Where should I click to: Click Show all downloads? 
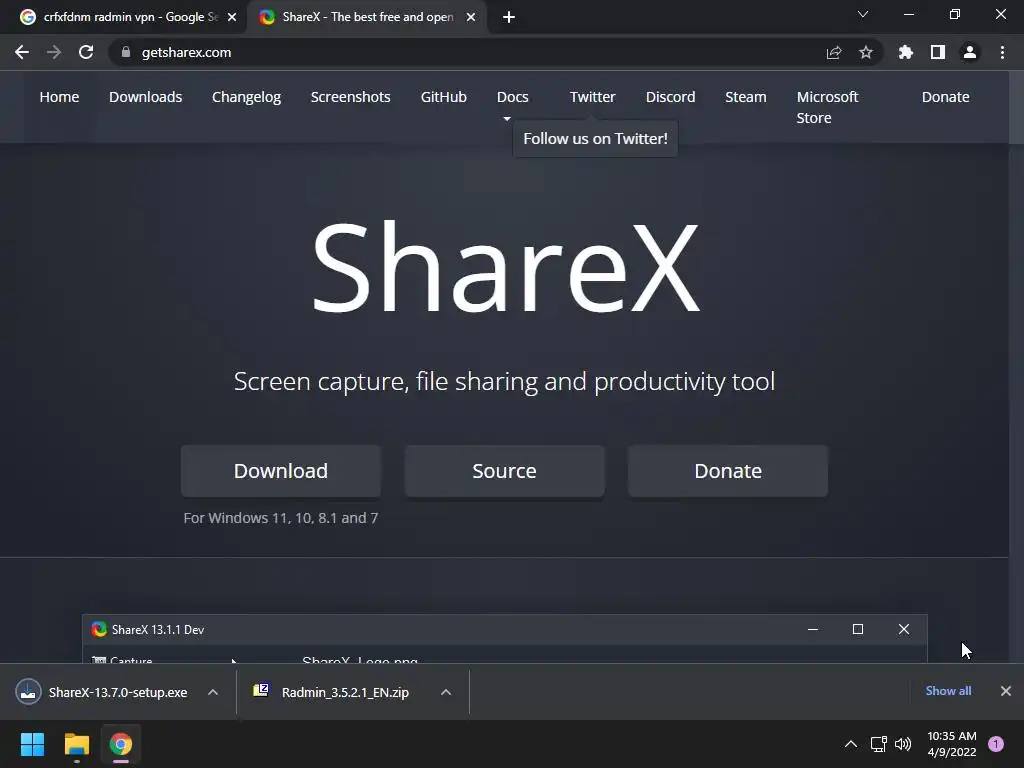click(x=948, y=691)
